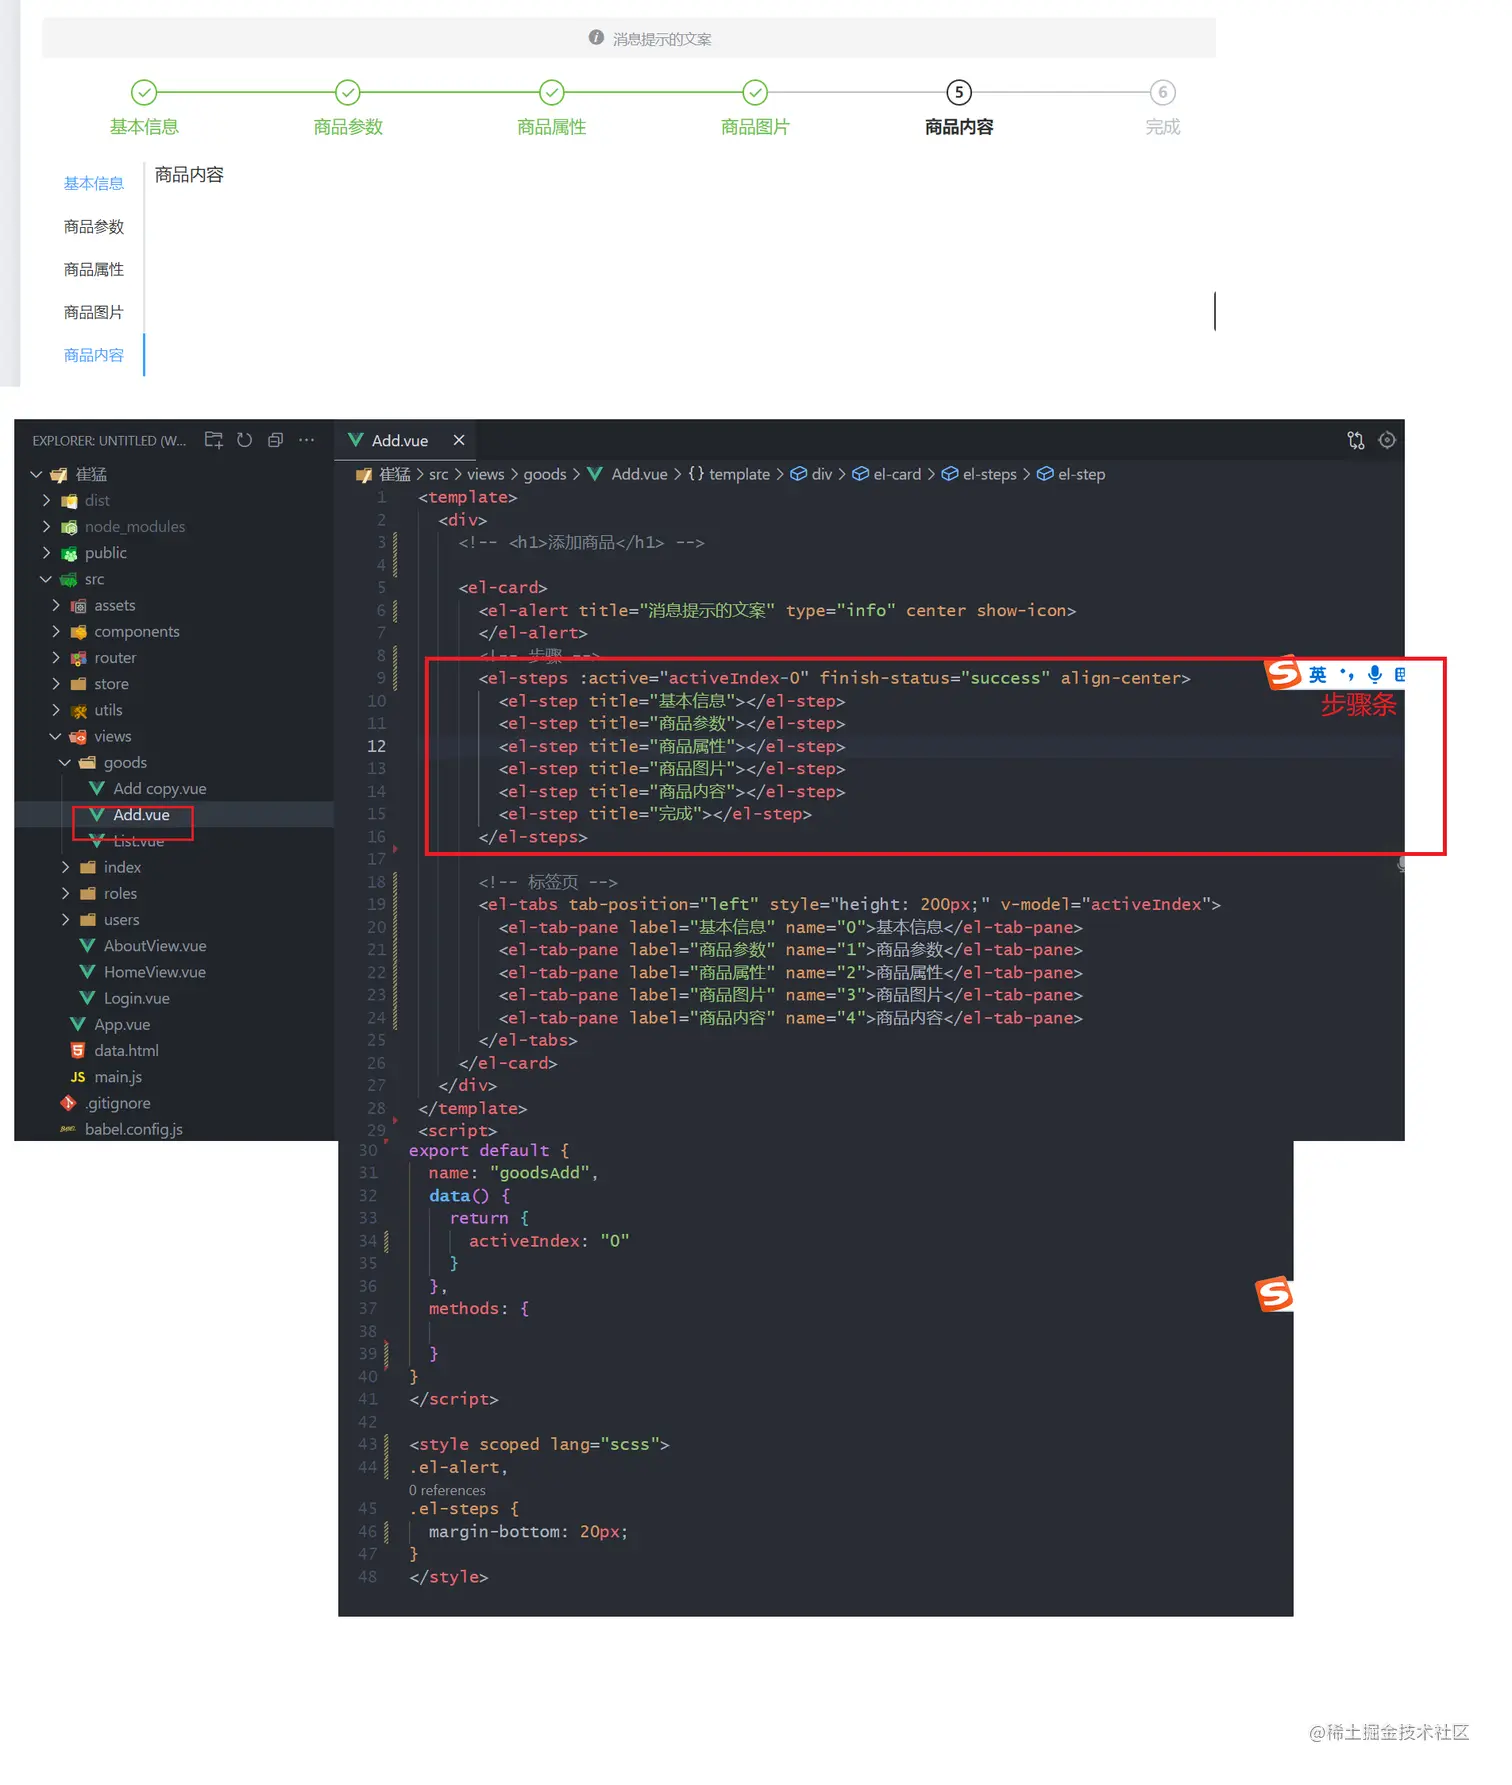Viewport: 1512px width, 1785px height.
Task: Click src in the breadcrumb path
Action: (x=439, y=474)
